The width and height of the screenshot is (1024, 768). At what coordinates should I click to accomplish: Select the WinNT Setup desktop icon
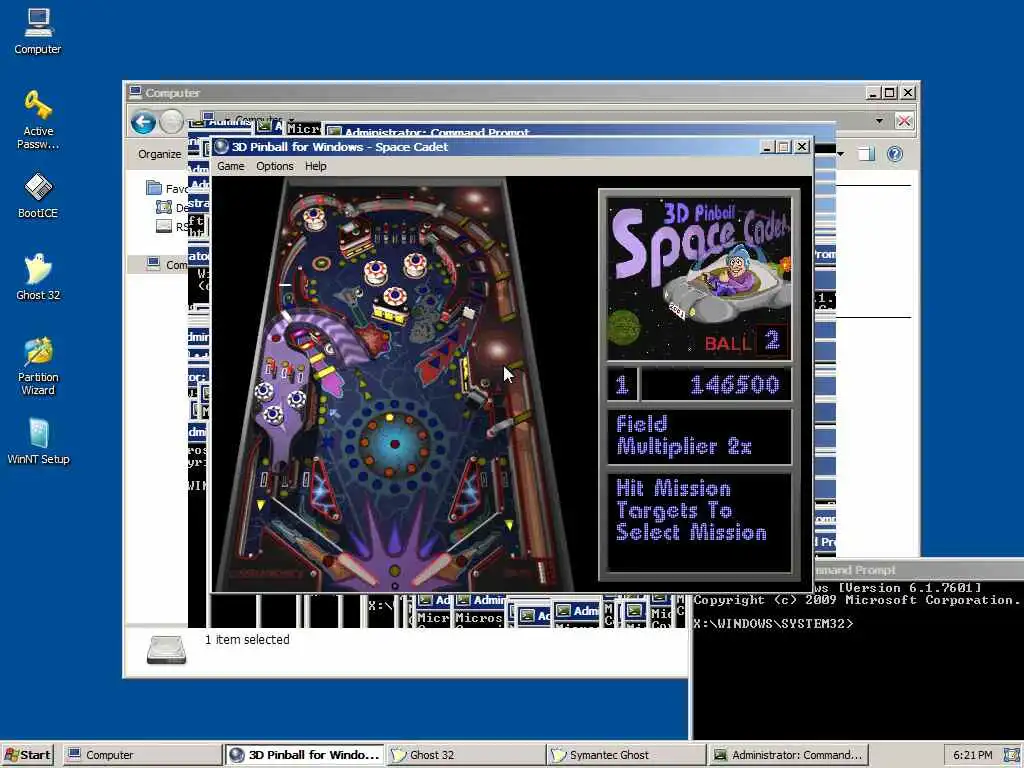coord(38,441)
